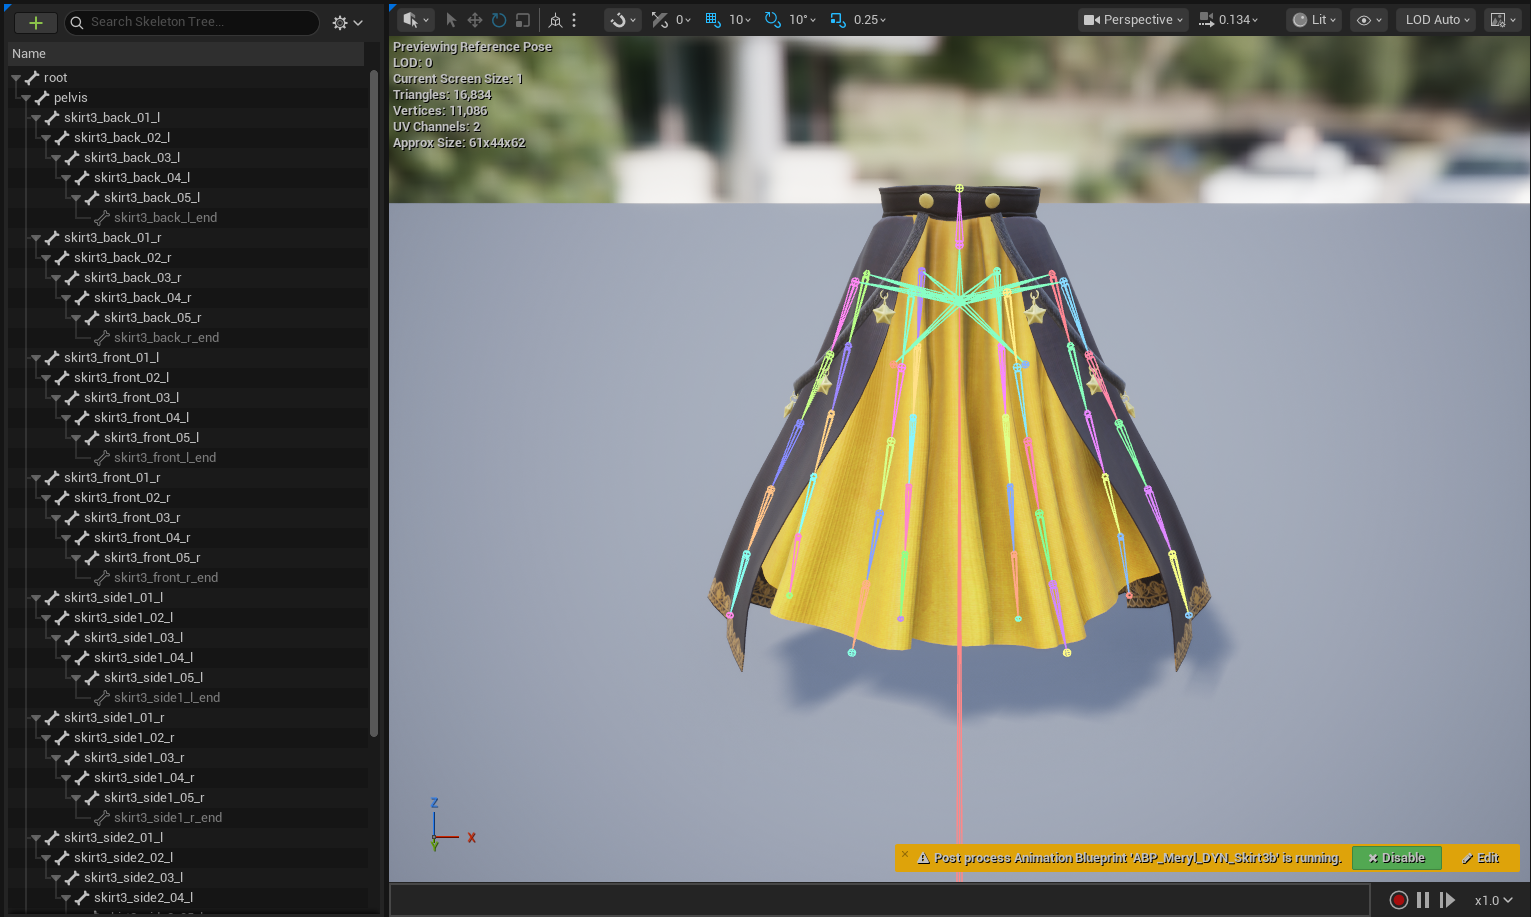The height and width of the screenshot is (917, 1531).
Task: Select skirt3_back_02_l bone
Action: pyautogui.click(x=122, y=138)
